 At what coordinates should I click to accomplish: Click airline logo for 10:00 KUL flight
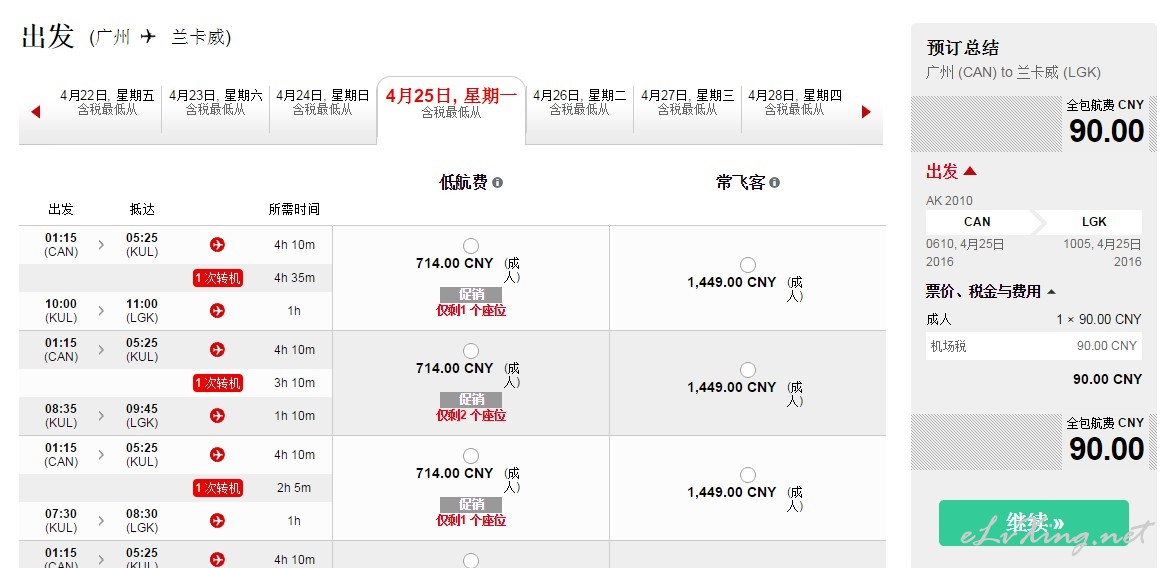217,310
